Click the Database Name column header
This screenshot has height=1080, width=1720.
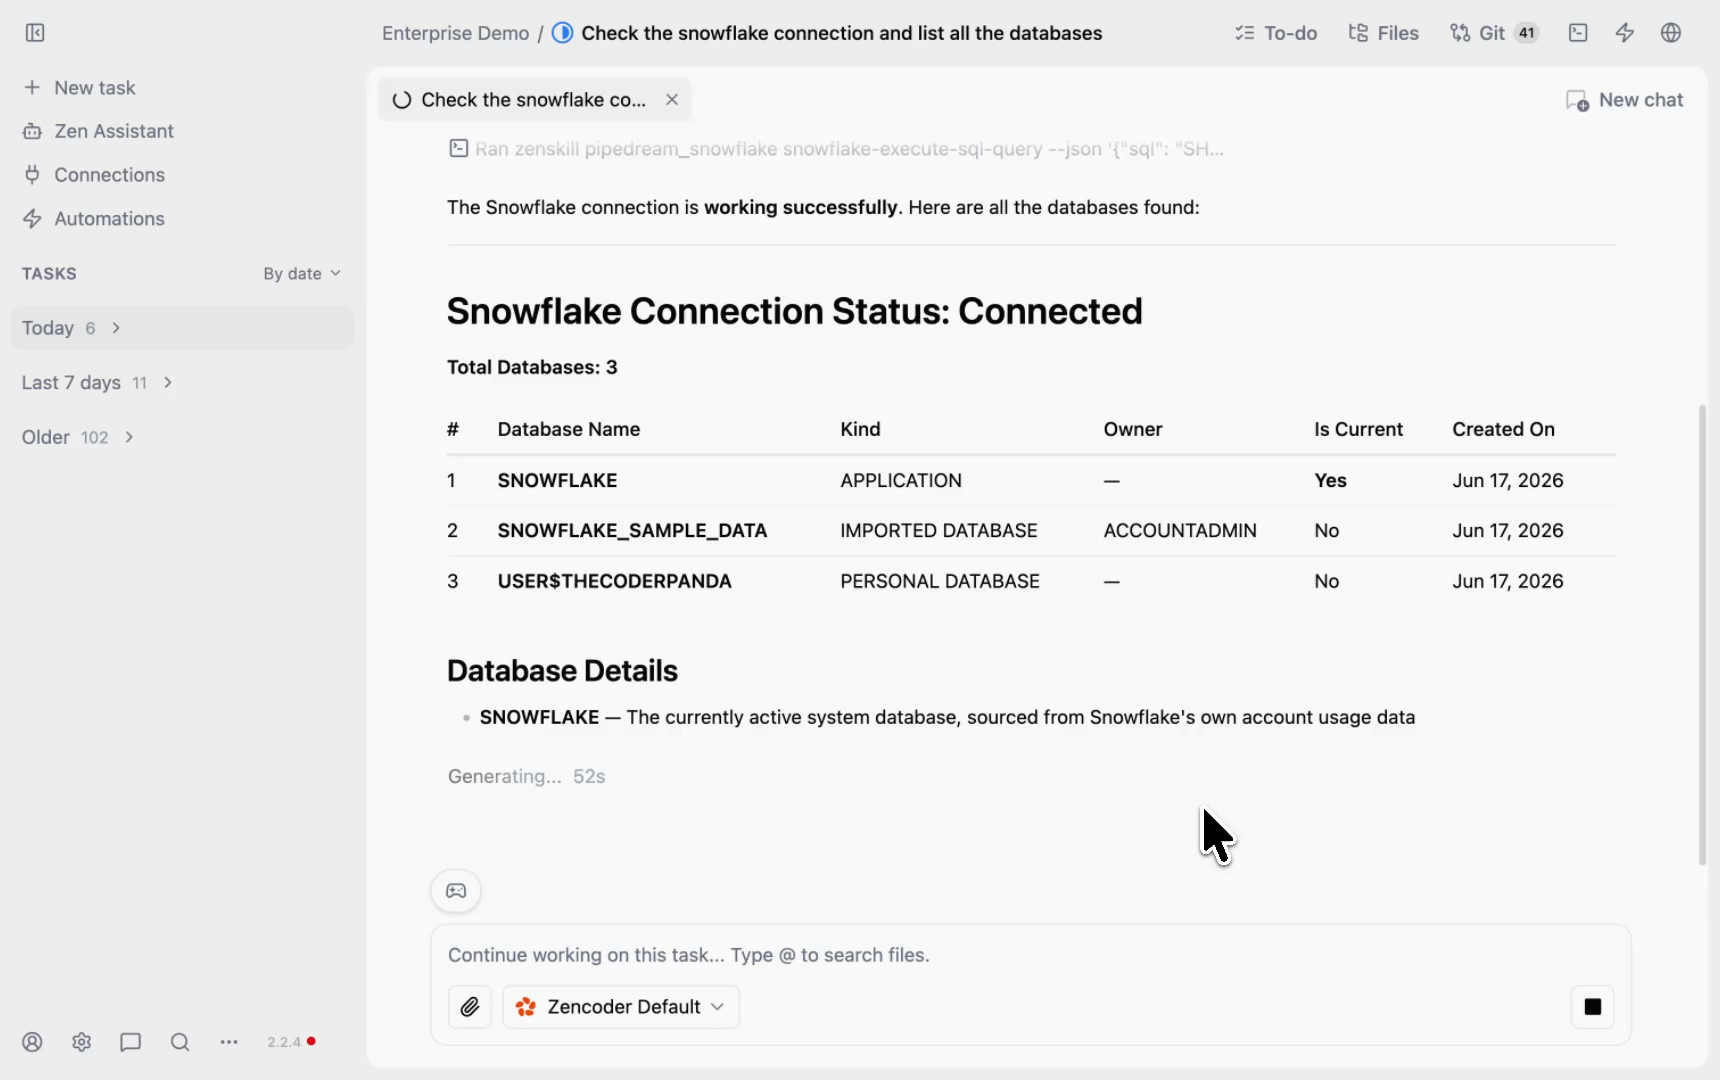click(x=568, y=430)
